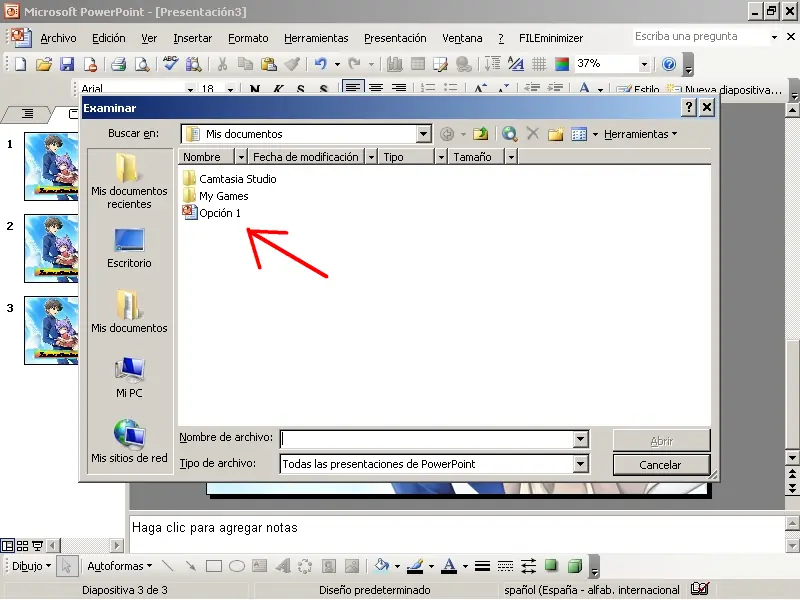Click the Views icon in Examinar dialog

tap(579, 134)
